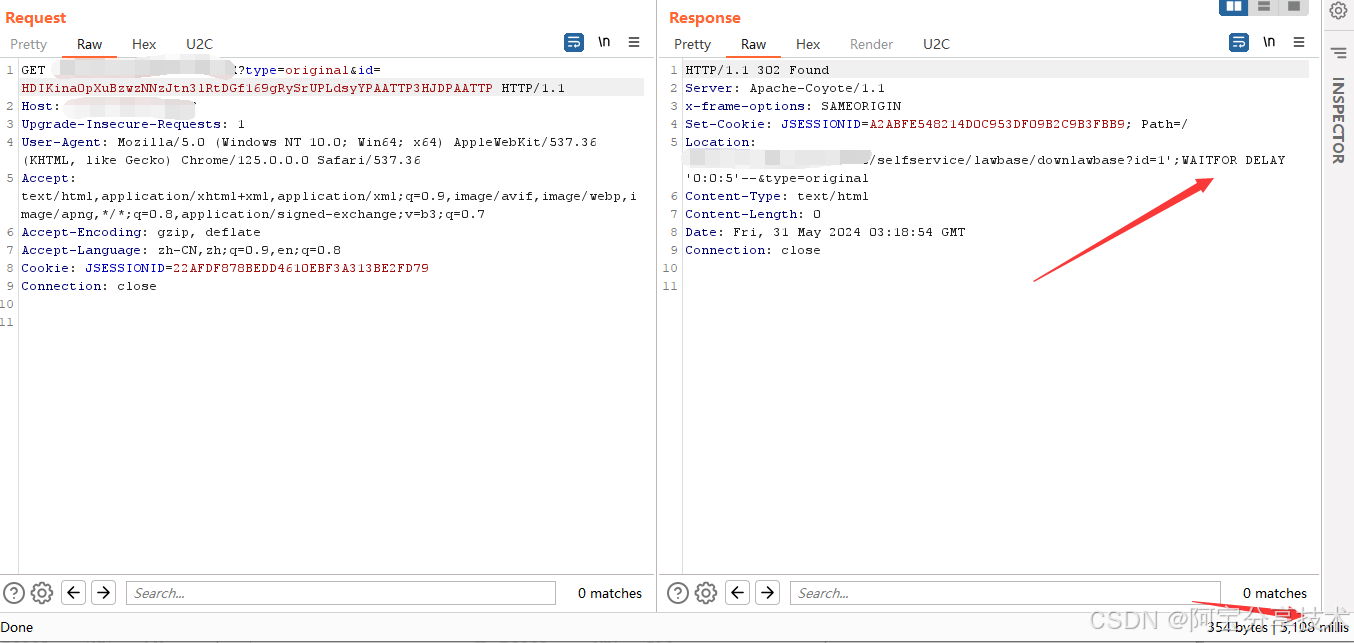This screenshot has width=1354, height=643.
Task: Click the x-frame-options SAMEORIGIN header
Action: pyautogui.click(x=793, y=106)
